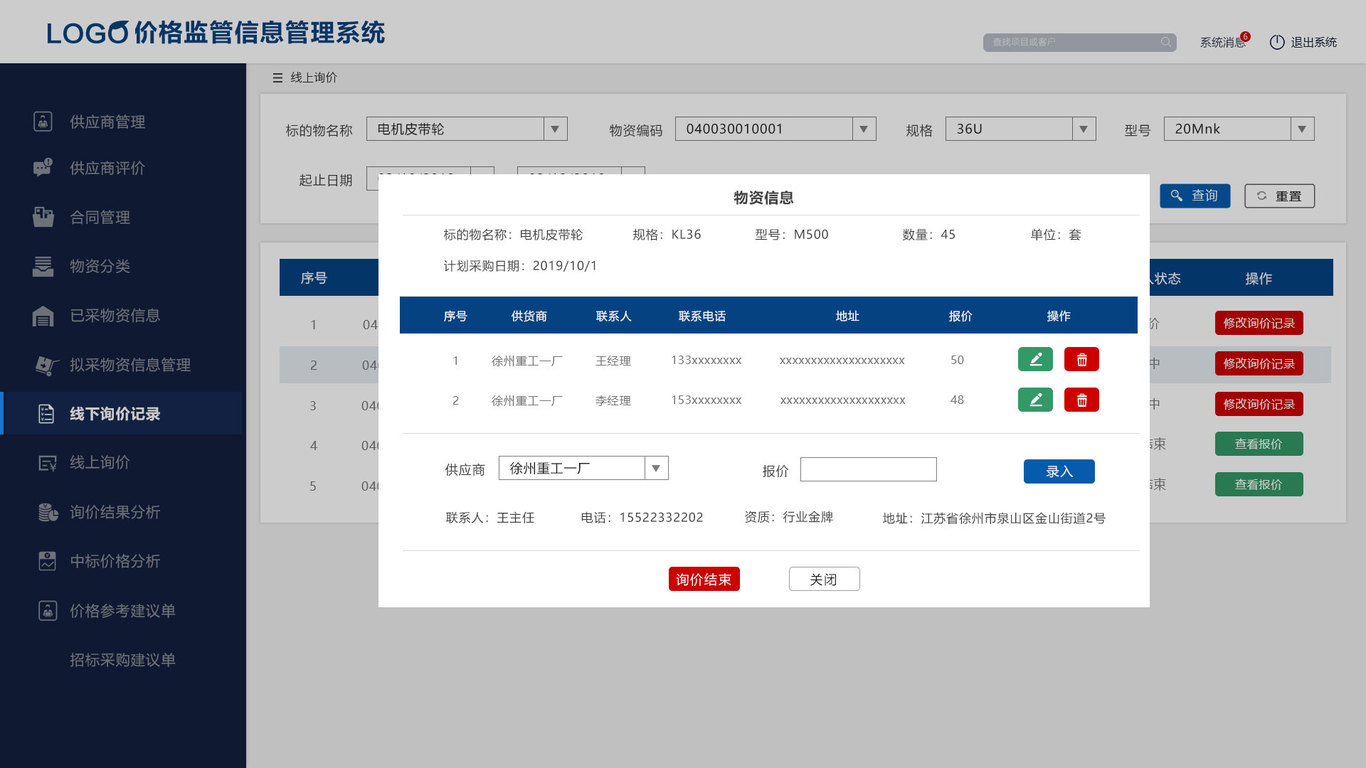The height and width of the screenshot is (768, 1366).
Task: Click the 电话 15522332202 text
Action: 642,518
